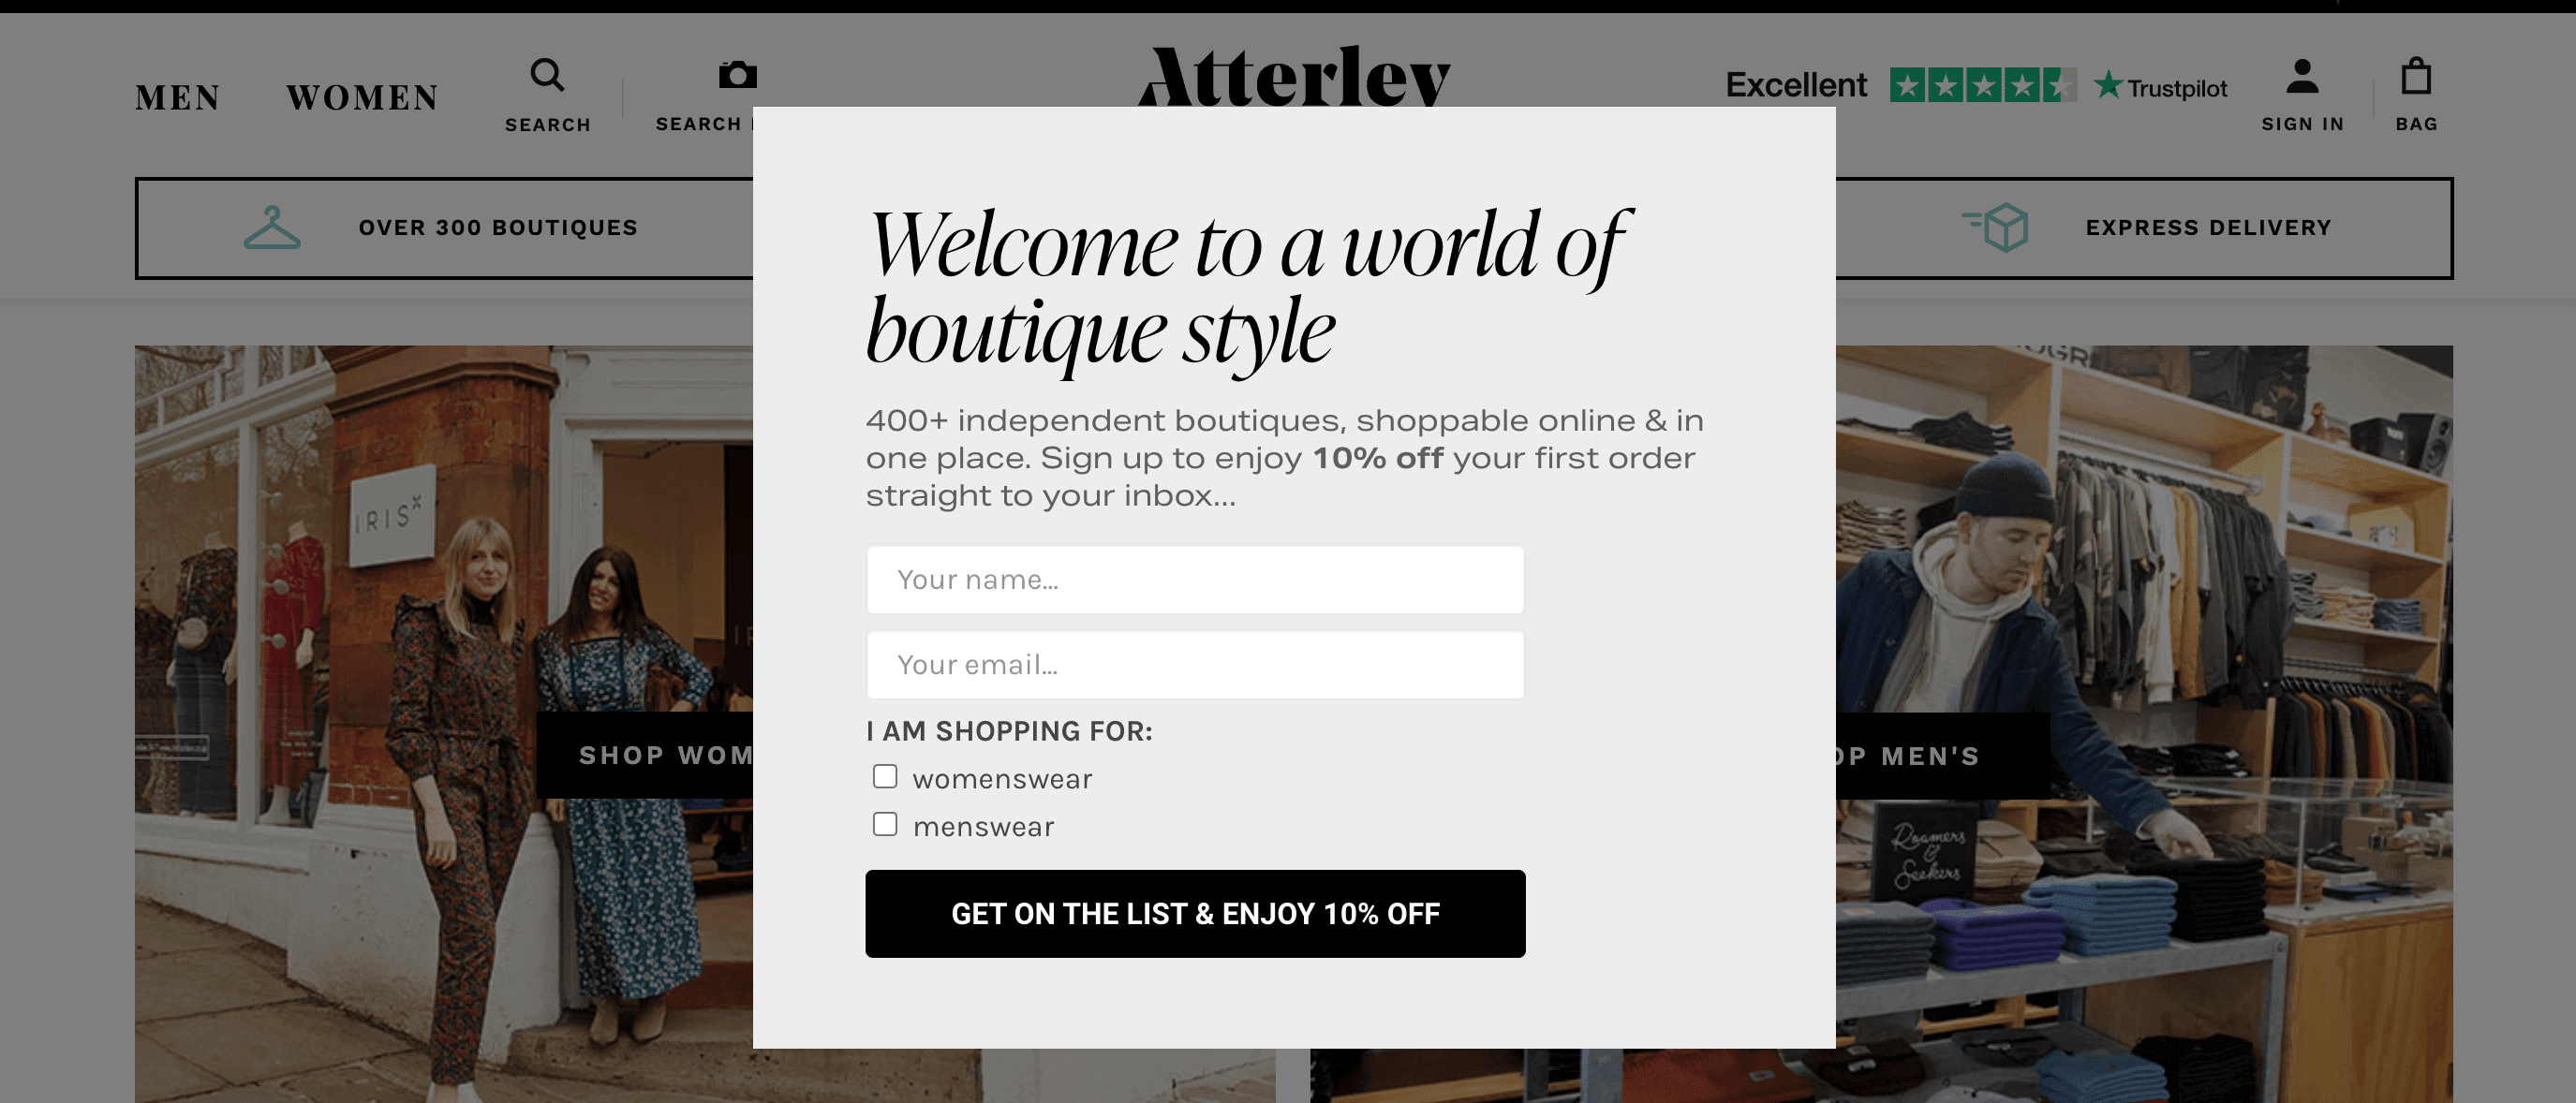The width and height of the screenshot is (2576, 1103).
Task: Click the express delivery box icon
Action: tap(1996, 228)
